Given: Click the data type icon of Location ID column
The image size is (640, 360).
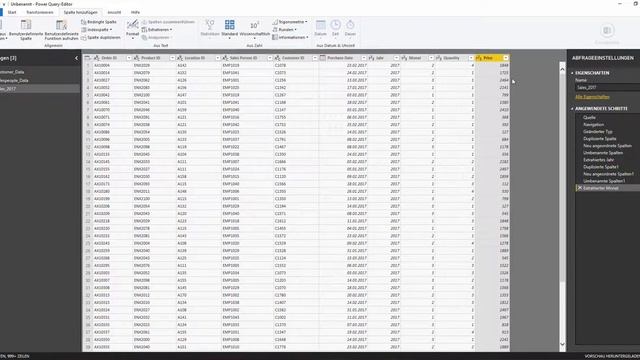Looking at the screenshot, I should pyautogui.click(x=180, y=58).
